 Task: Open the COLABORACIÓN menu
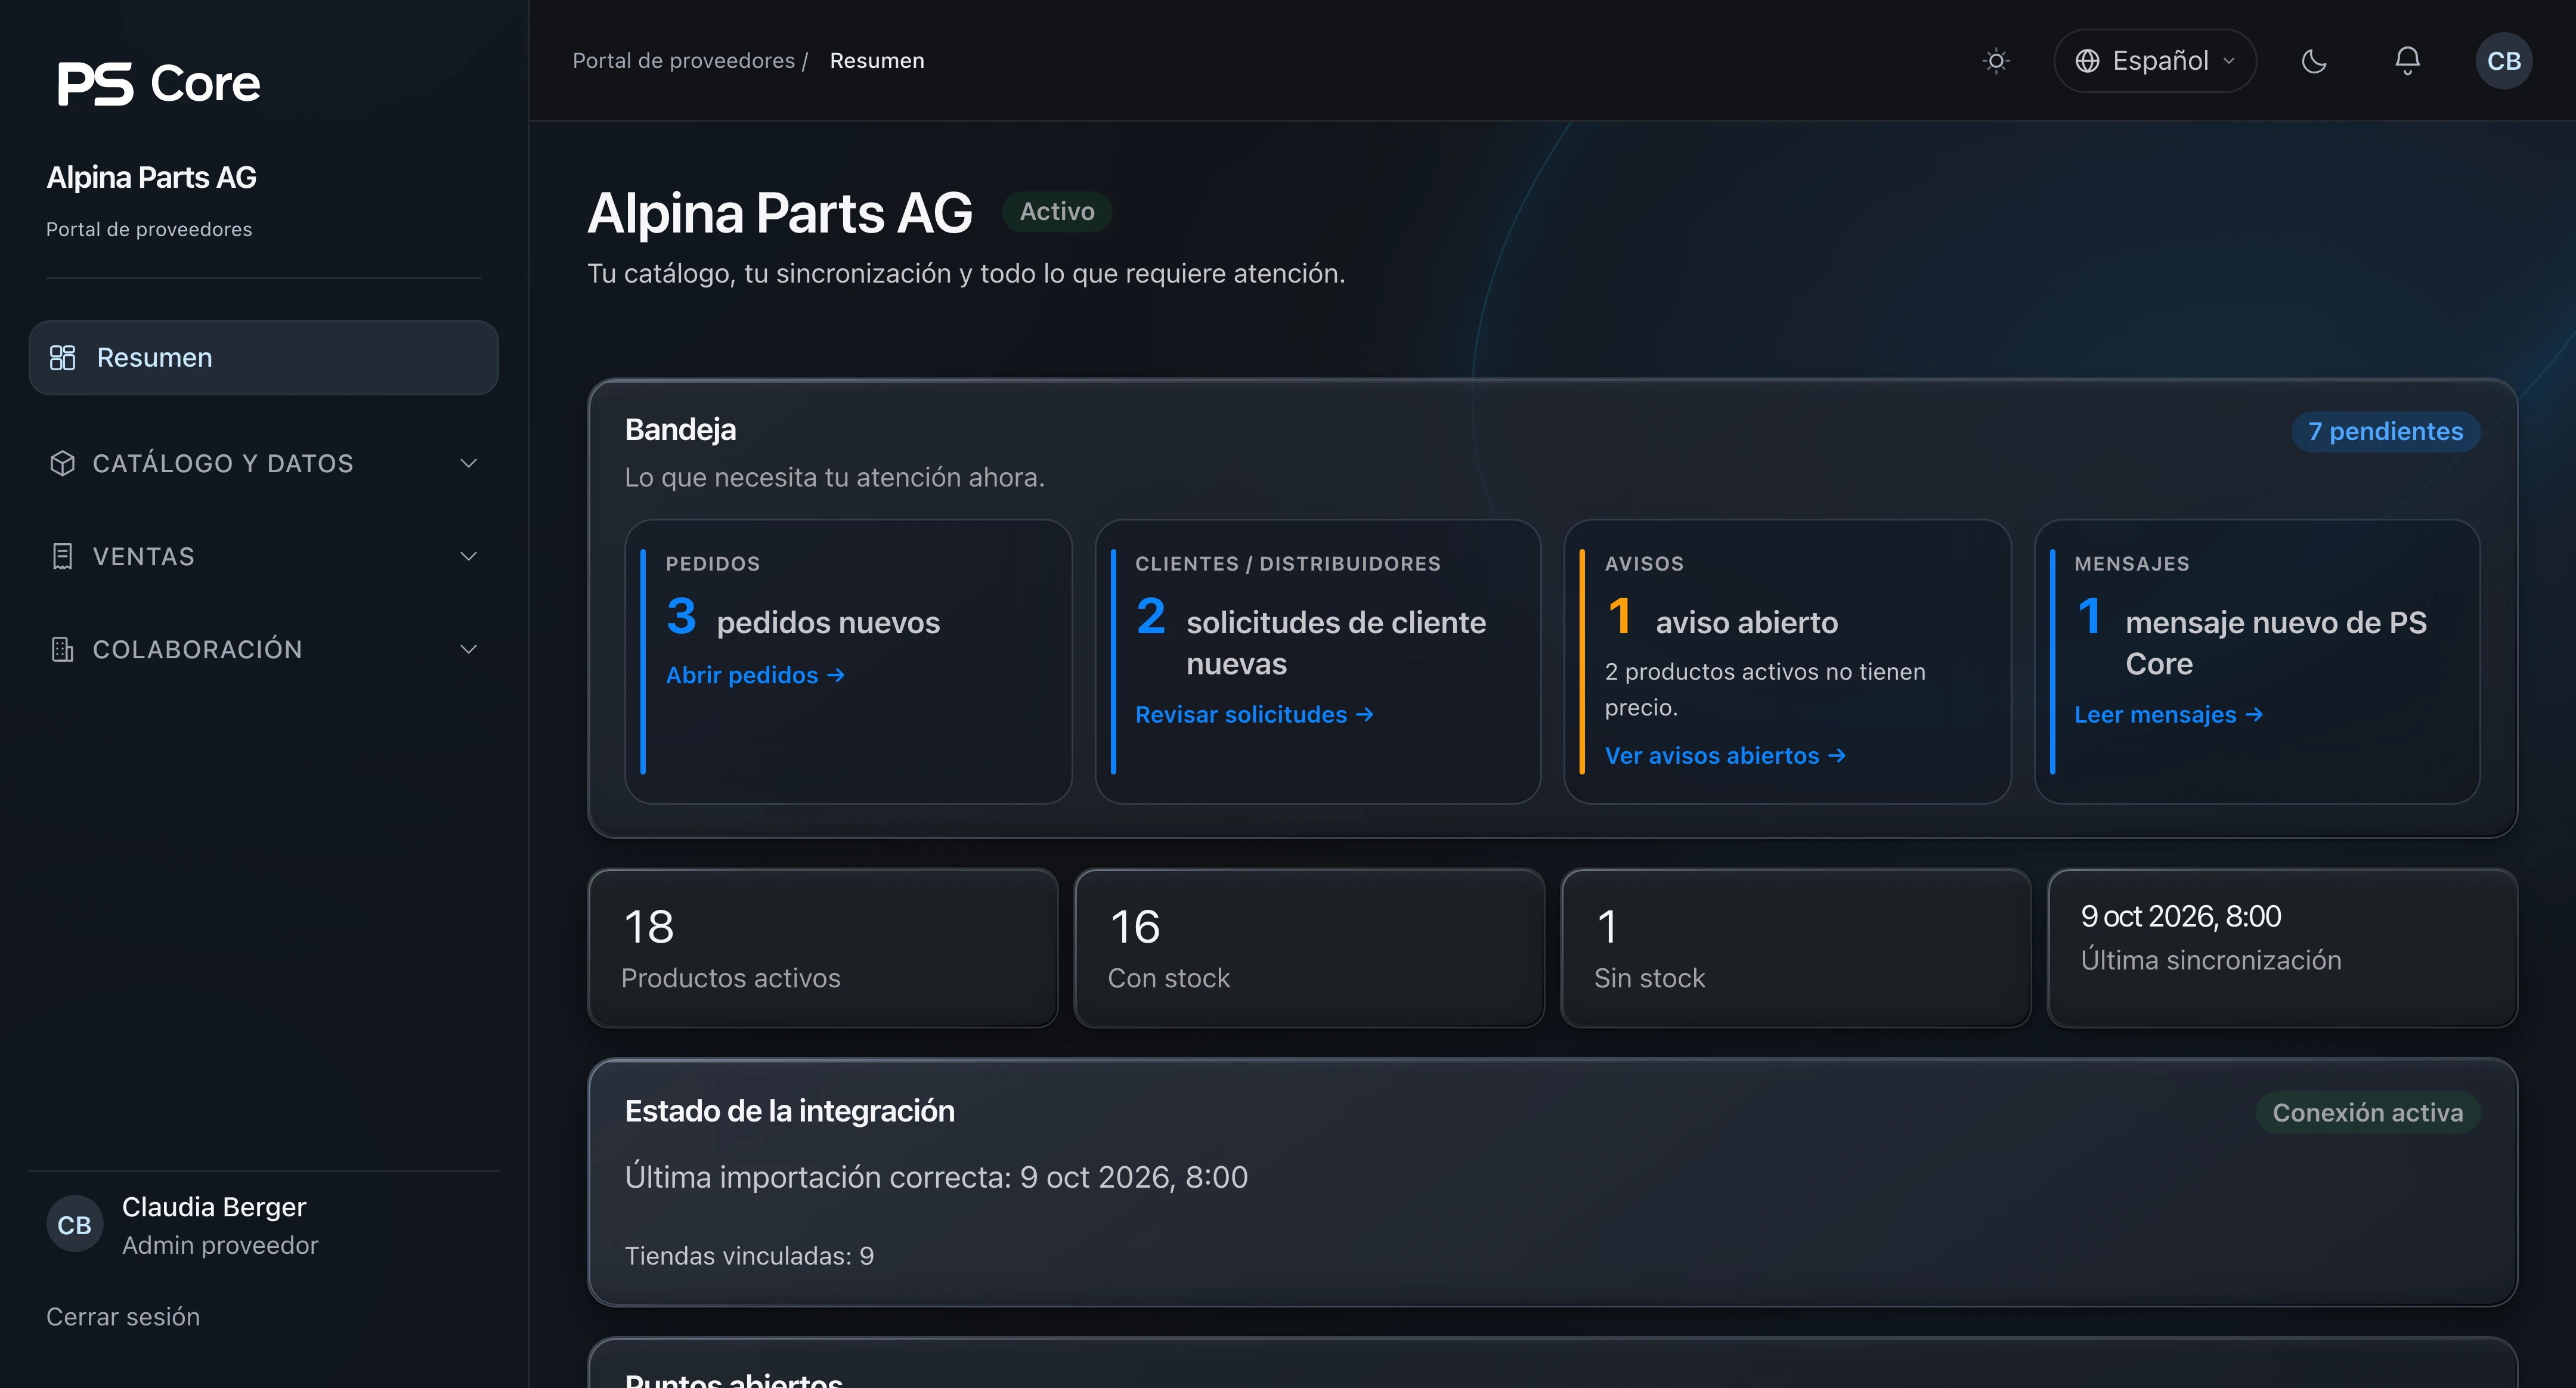point(263,649)
